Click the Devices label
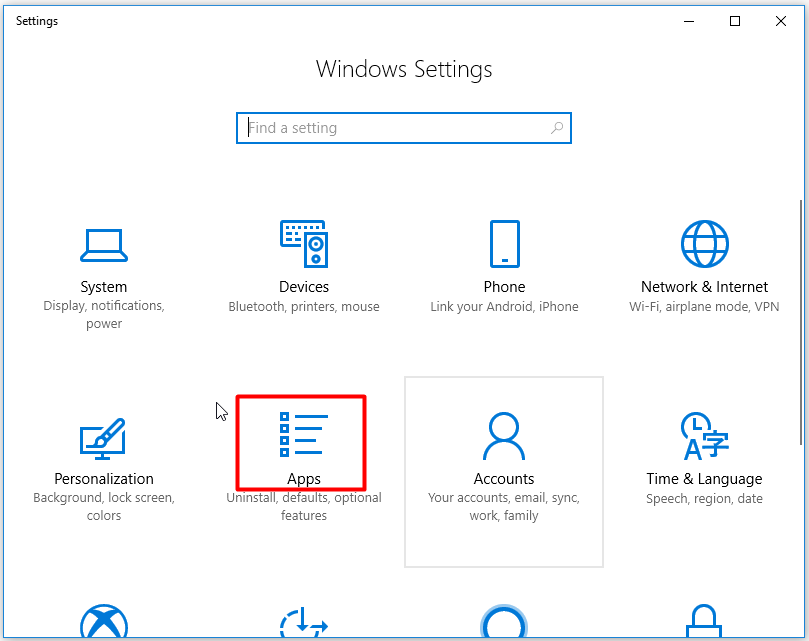The image size is (809, 641). point(304,286)
